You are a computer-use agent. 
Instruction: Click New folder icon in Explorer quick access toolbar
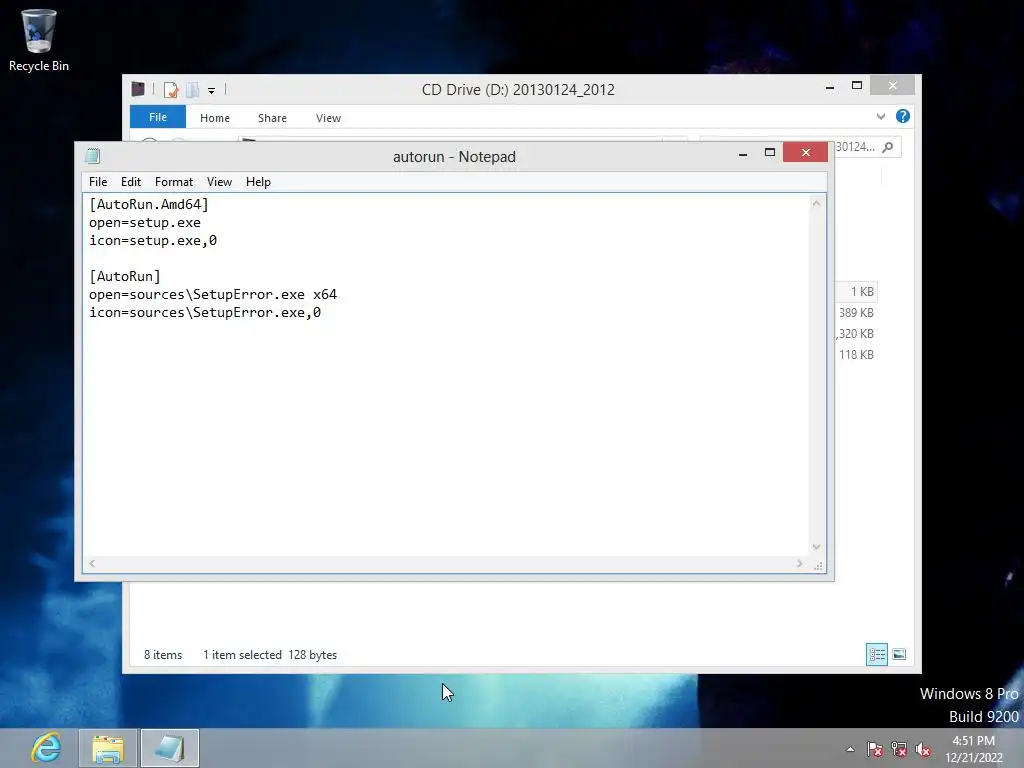193,89
